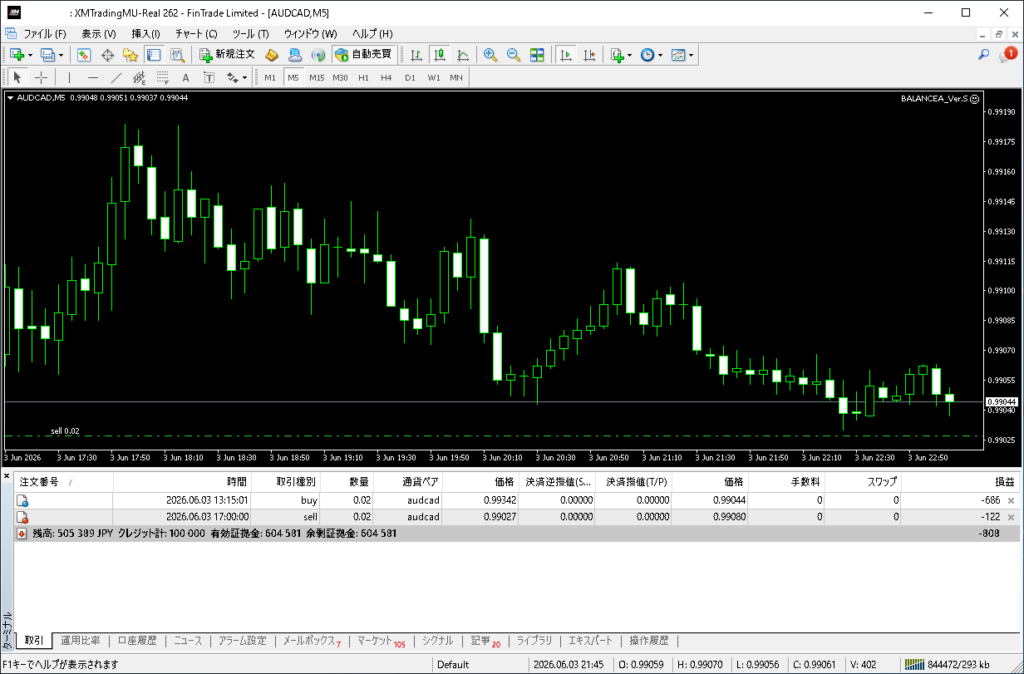The image size is (1024, 674).
Task: Sort orders by 注文番号 column header
Action: pos(63,482)
